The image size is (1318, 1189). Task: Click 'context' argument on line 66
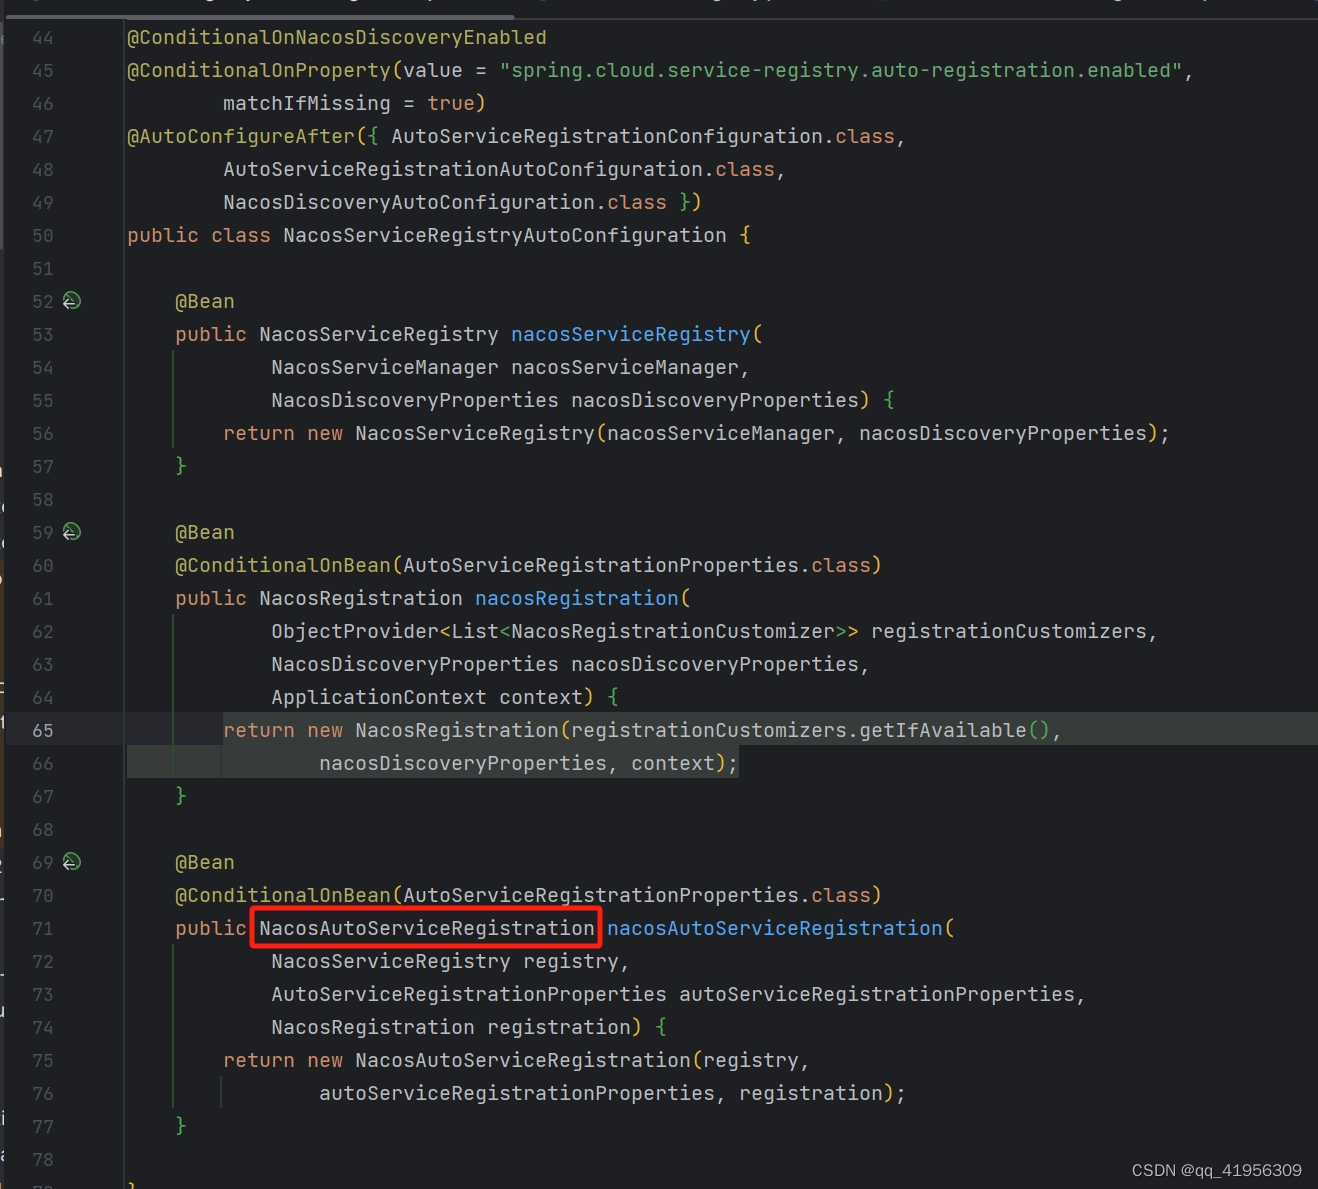point(673,763)
